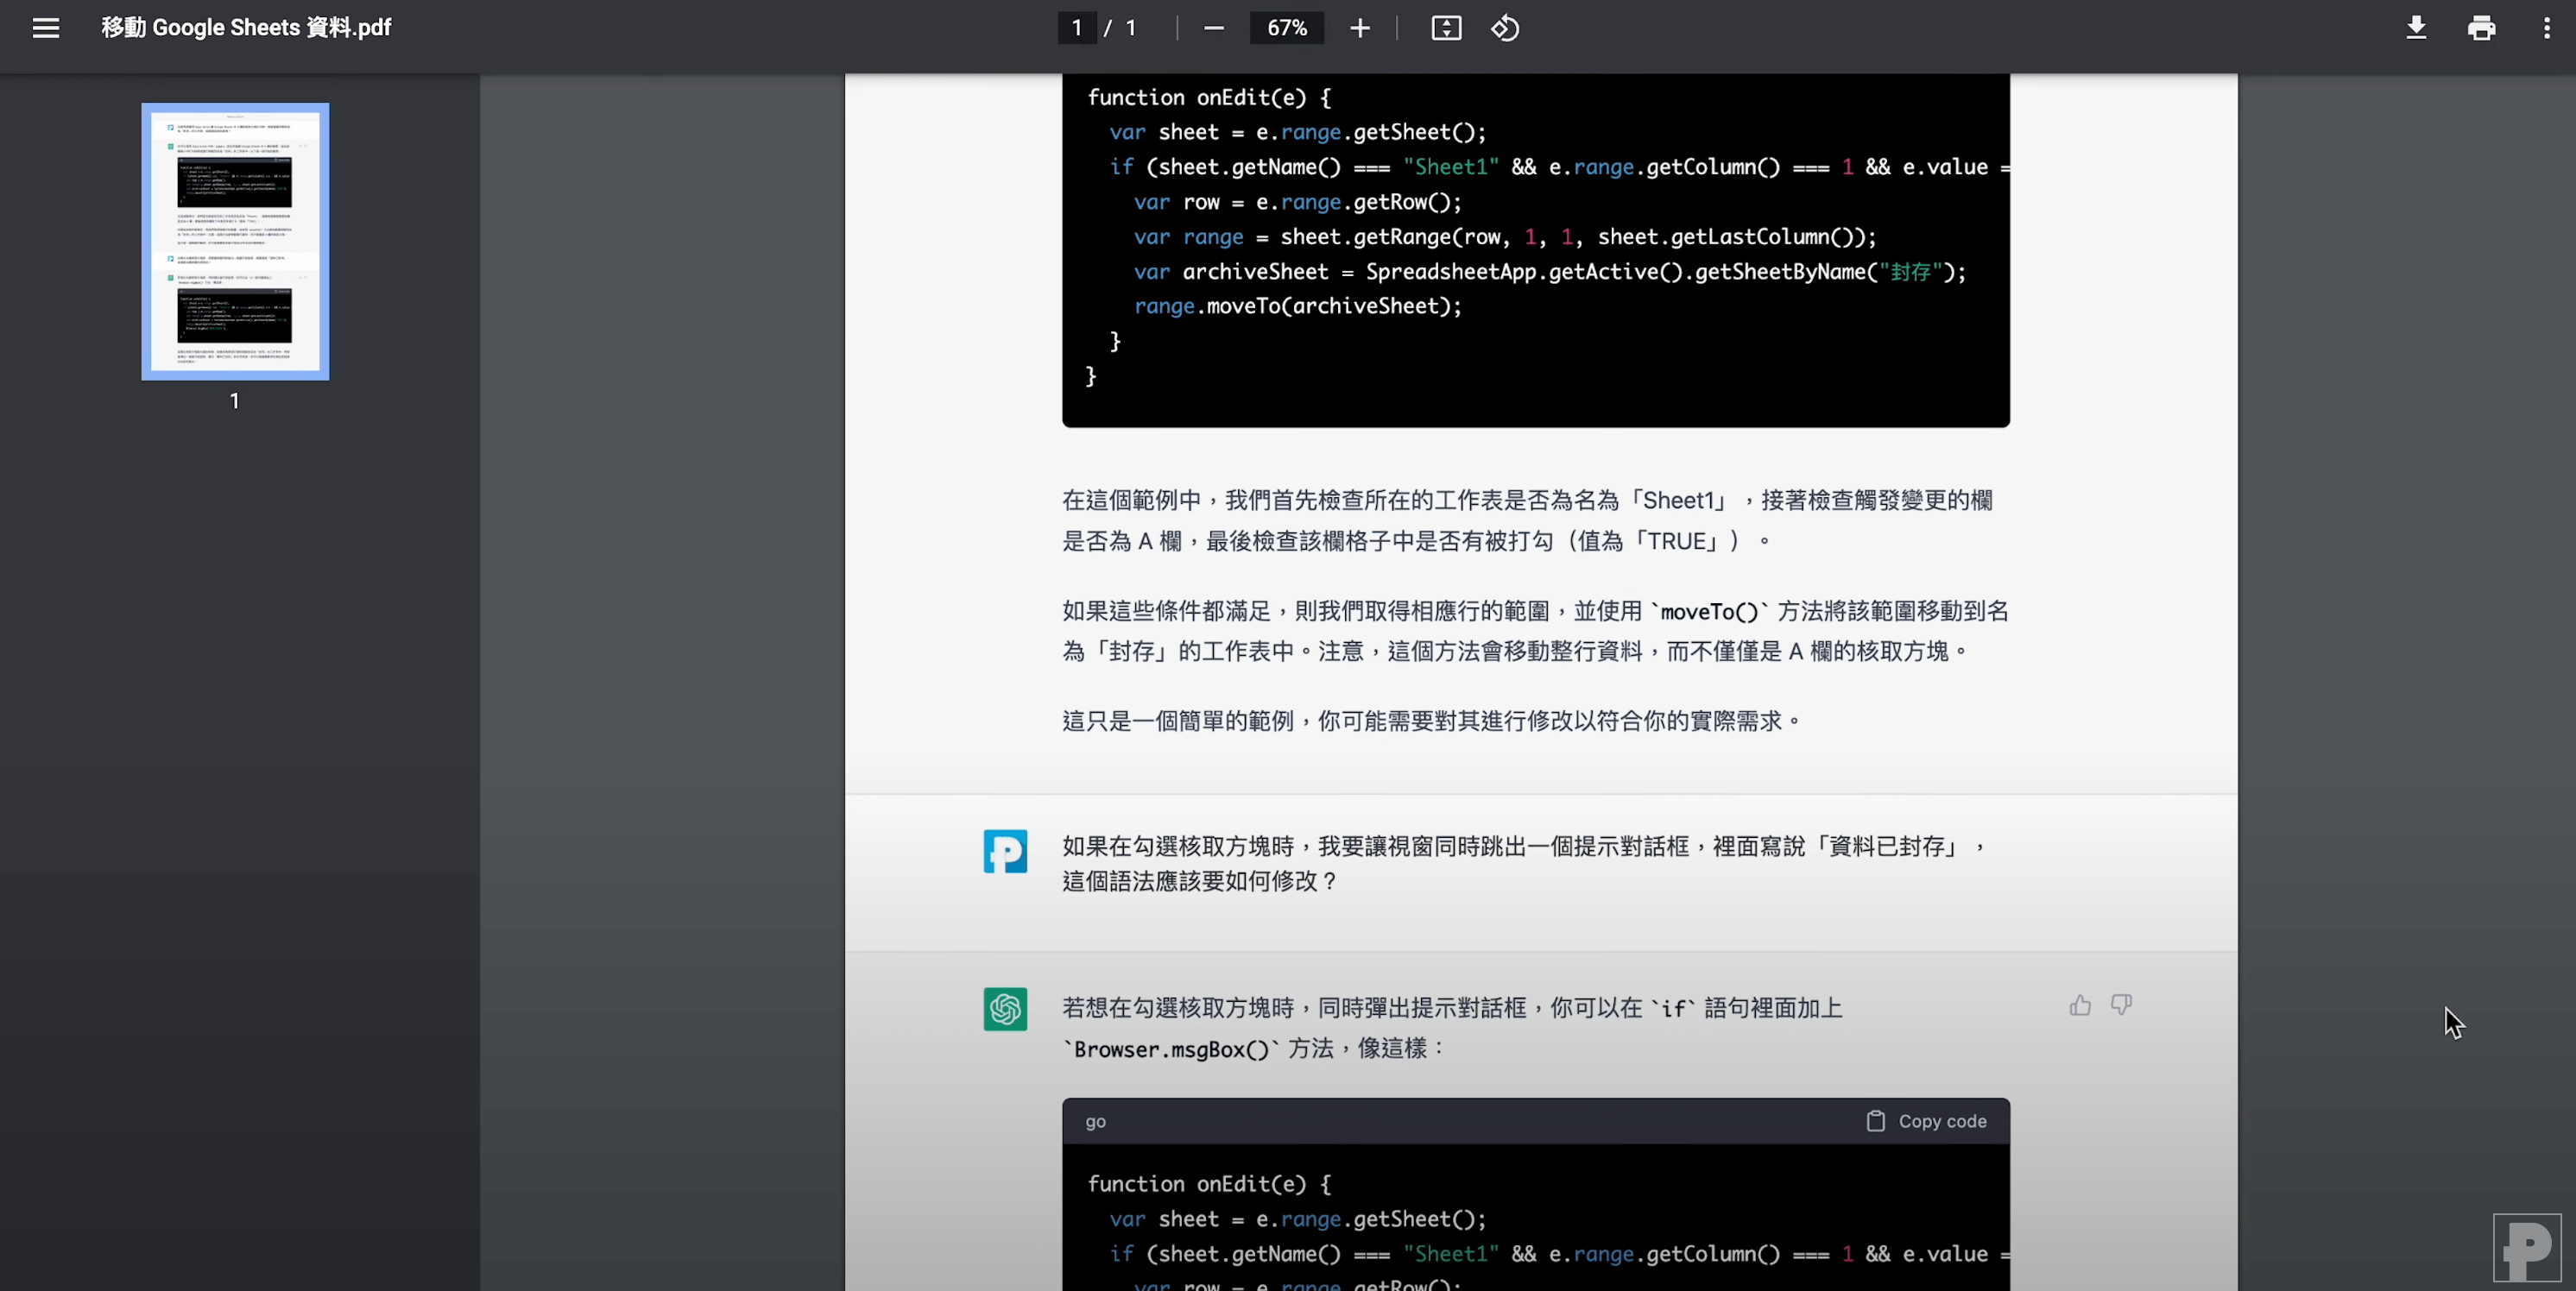Toggle the sidebar hamburger menu

pos(46,28)
